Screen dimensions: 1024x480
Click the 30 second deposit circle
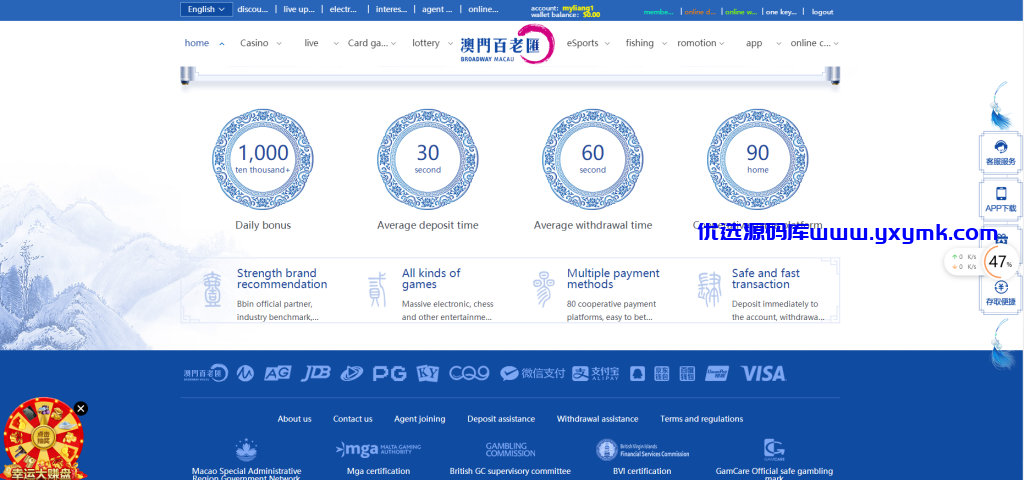(x=428, y=159)
